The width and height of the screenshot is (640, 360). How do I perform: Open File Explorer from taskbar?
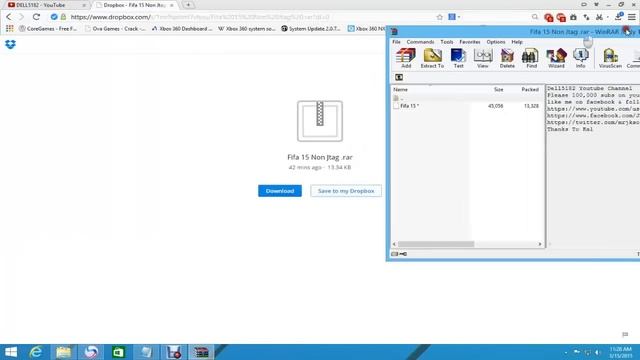[64, 352]
